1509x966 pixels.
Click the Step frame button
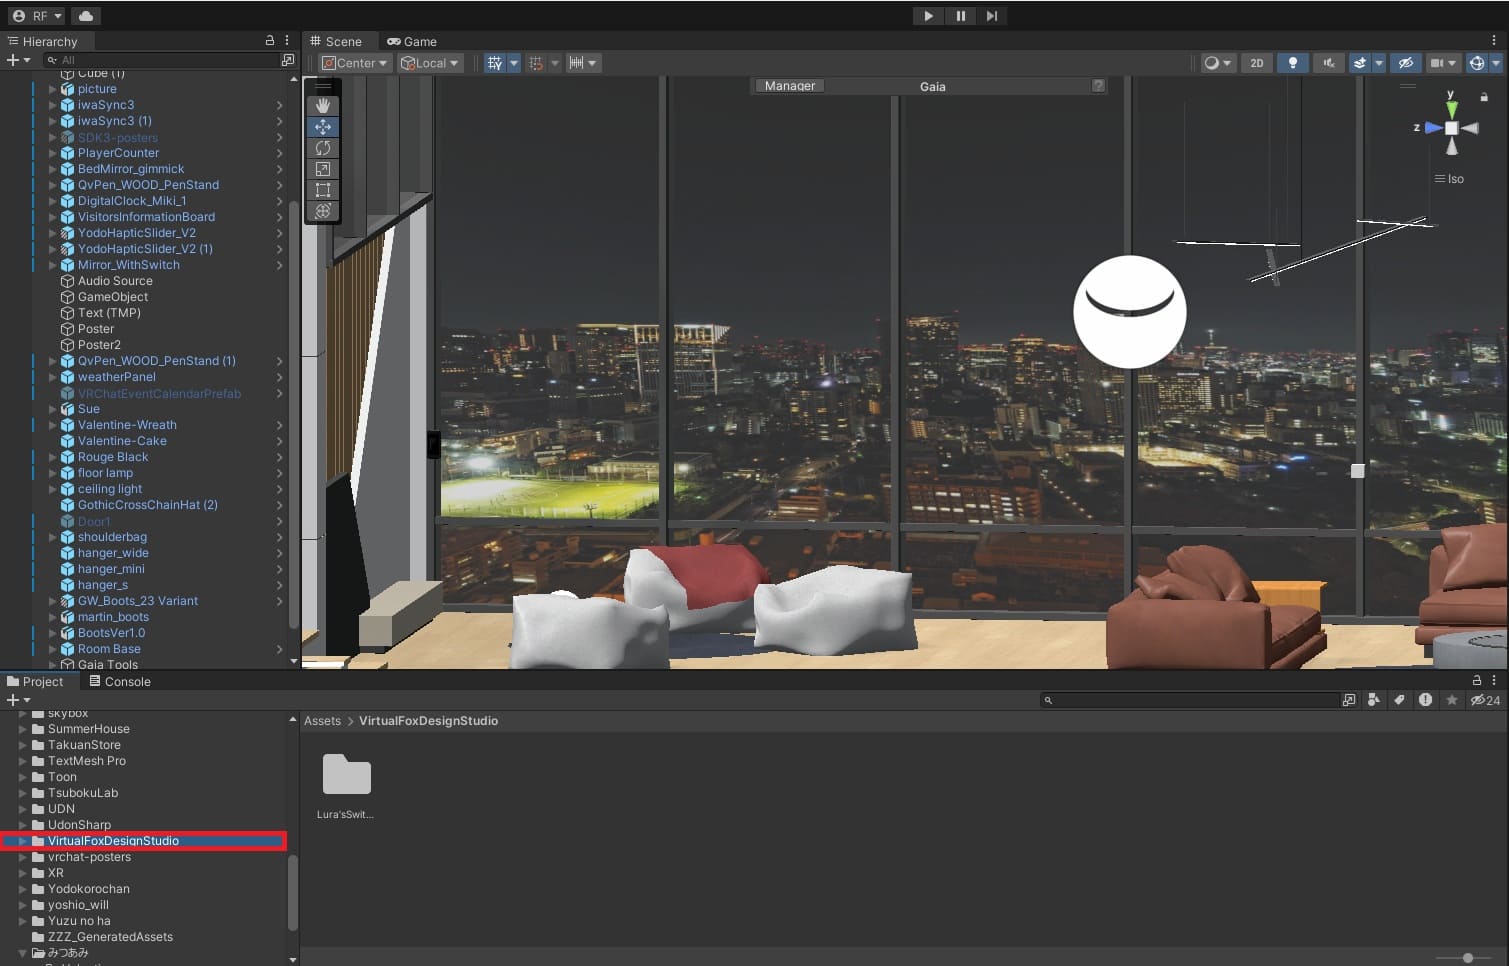coord(991,16)
